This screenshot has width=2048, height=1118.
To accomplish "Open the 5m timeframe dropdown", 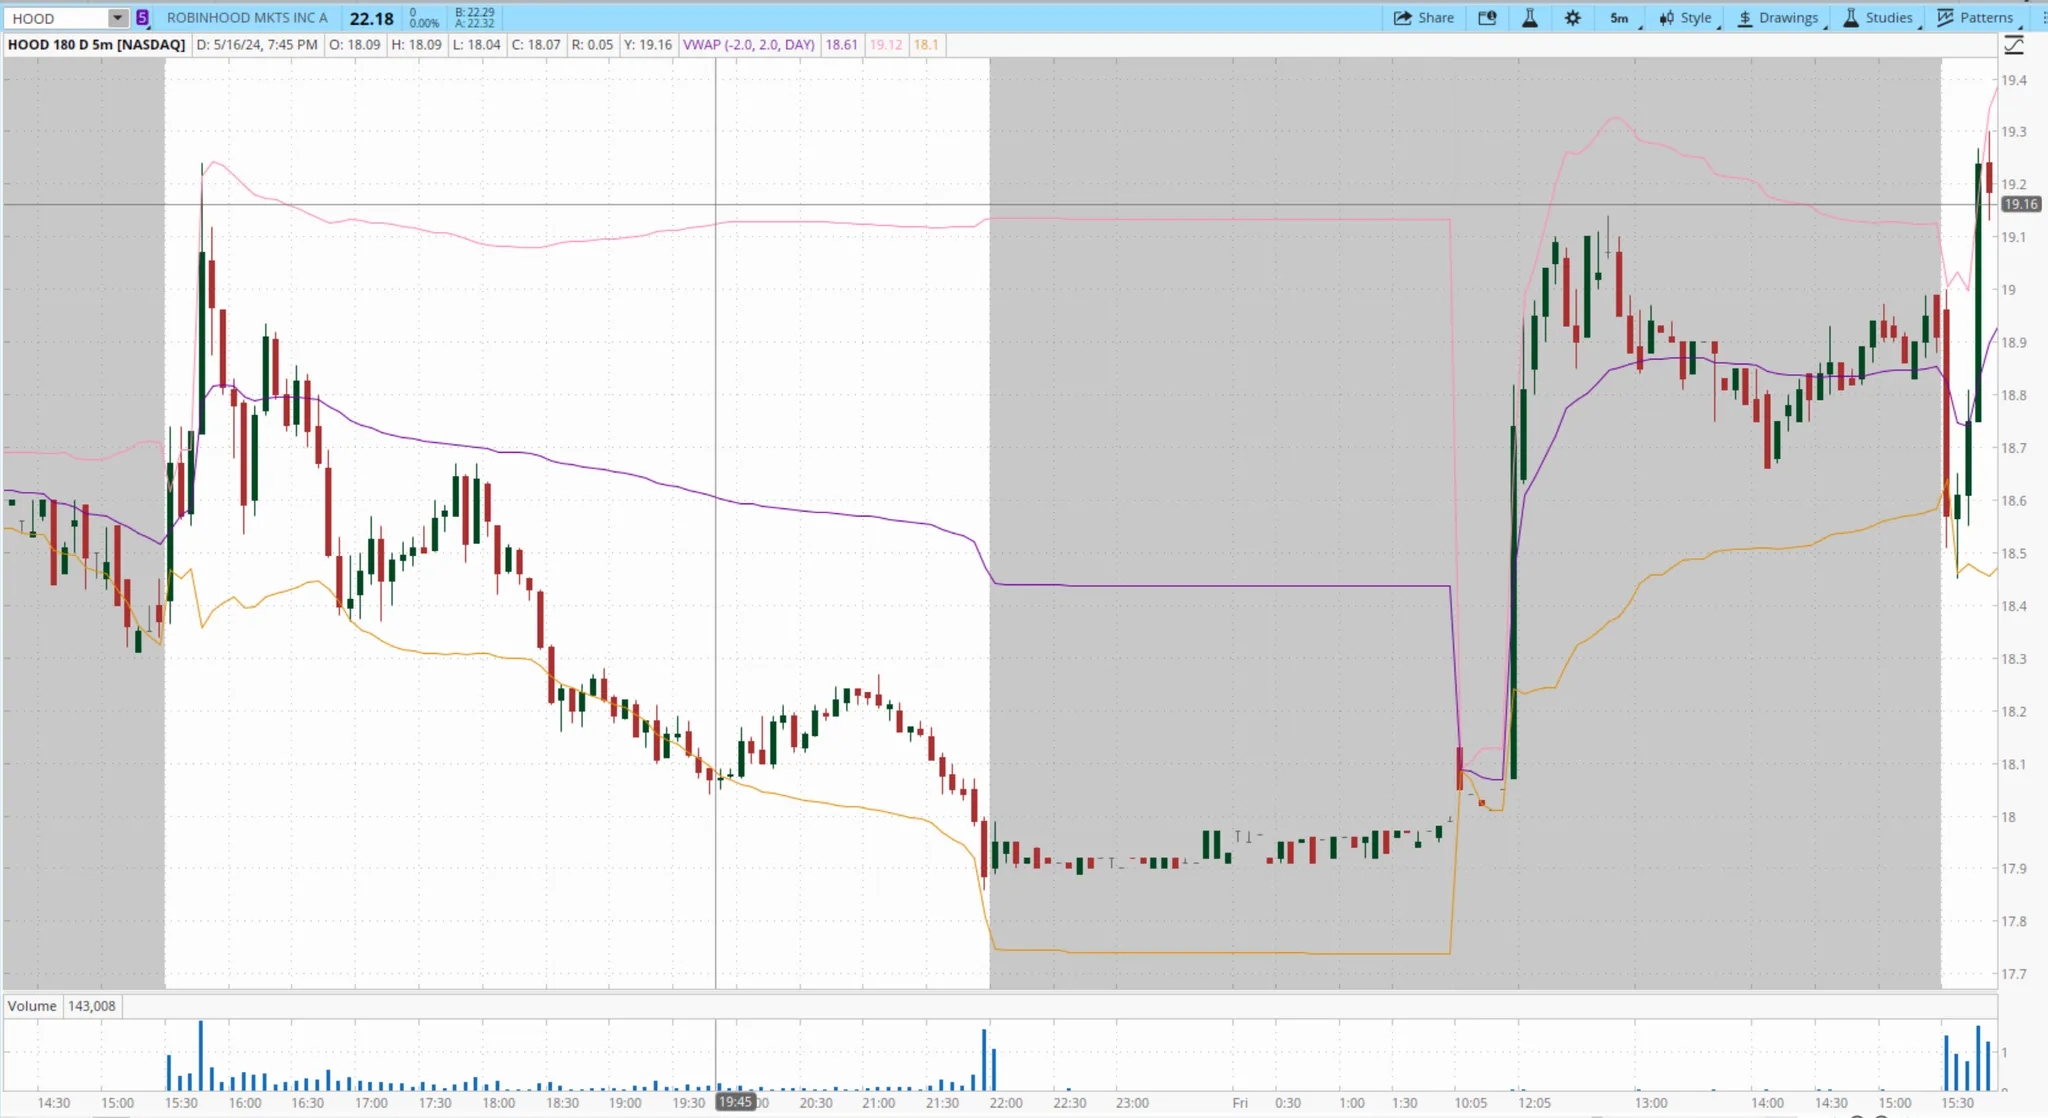I will 1620,18.
